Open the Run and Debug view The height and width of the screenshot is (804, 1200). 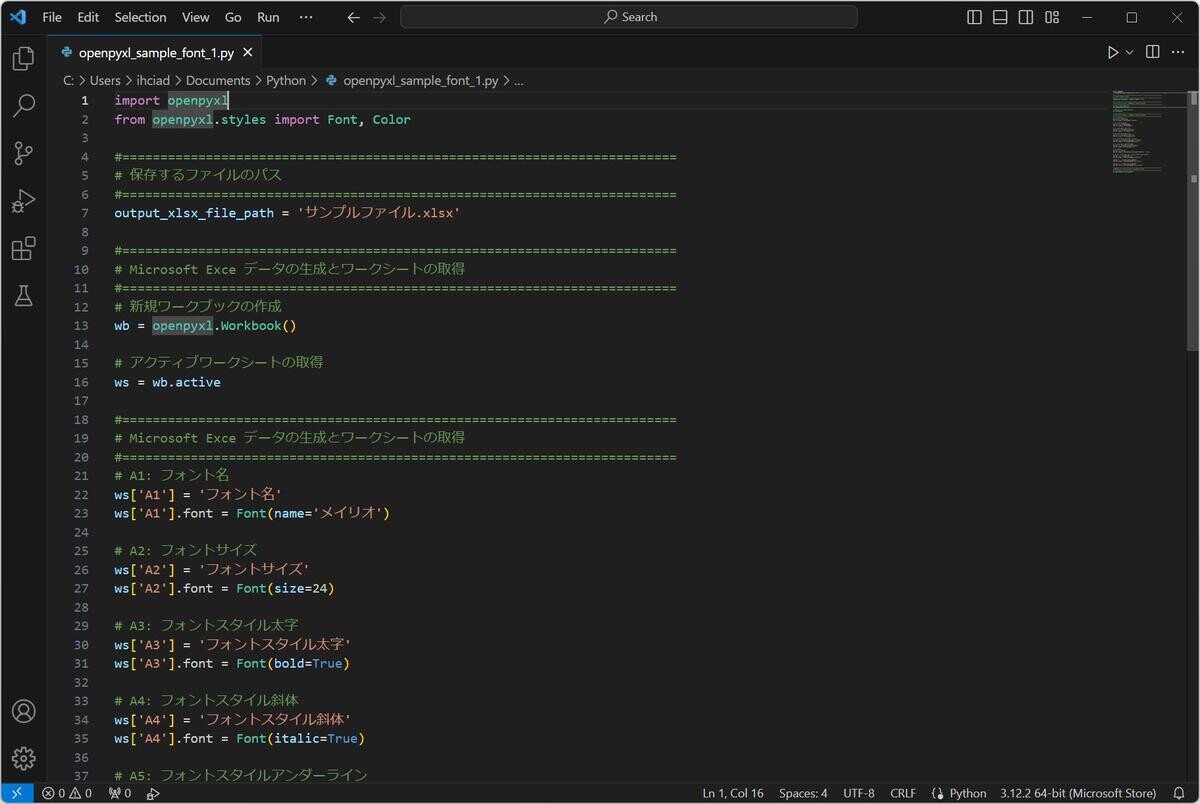pyautogui.click(x=23, y=201)
